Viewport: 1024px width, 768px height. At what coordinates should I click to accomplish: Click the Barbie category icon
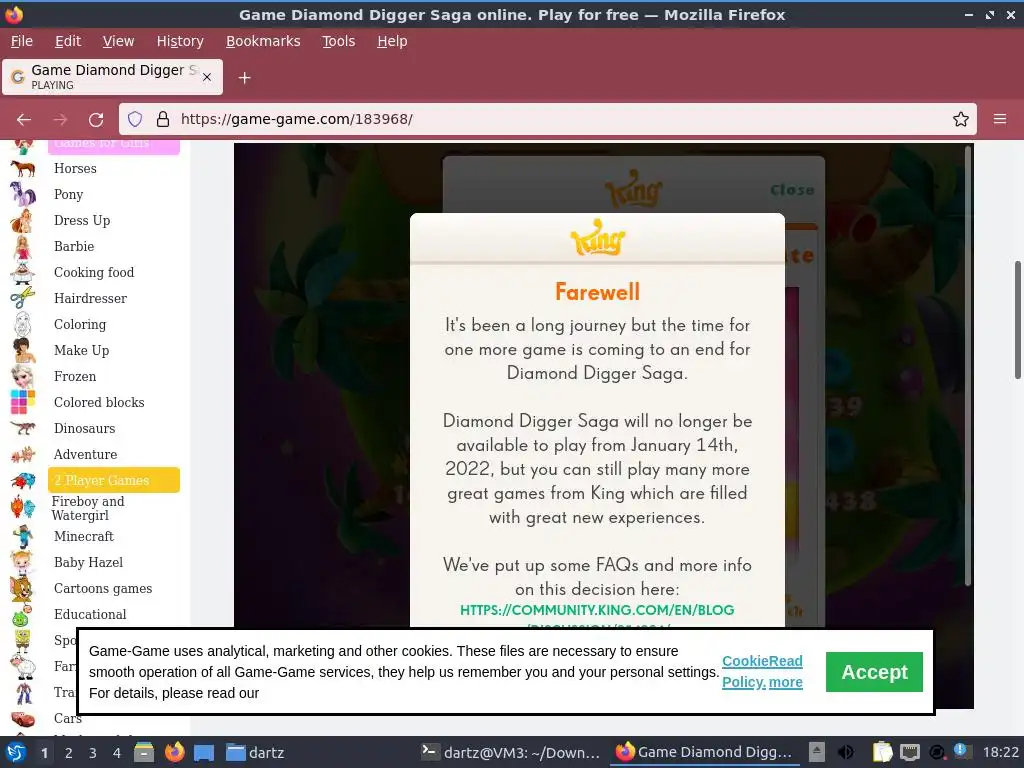point(23,247)
